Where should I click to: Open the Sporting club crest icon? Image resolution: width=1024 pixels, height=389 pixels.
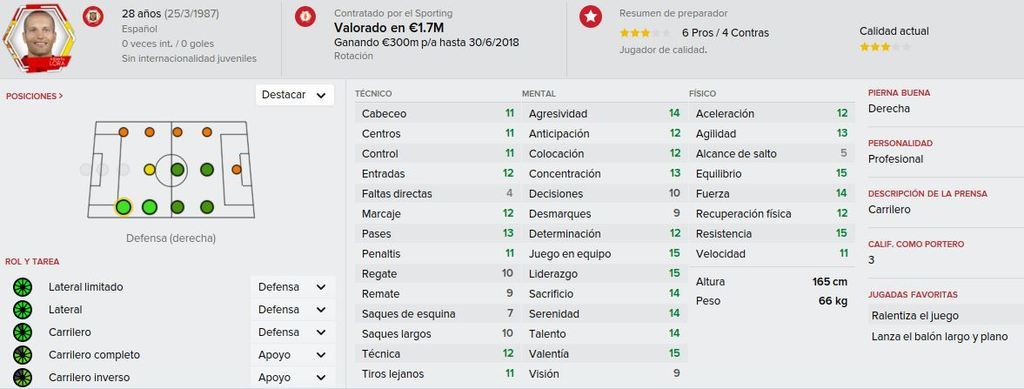305,16
